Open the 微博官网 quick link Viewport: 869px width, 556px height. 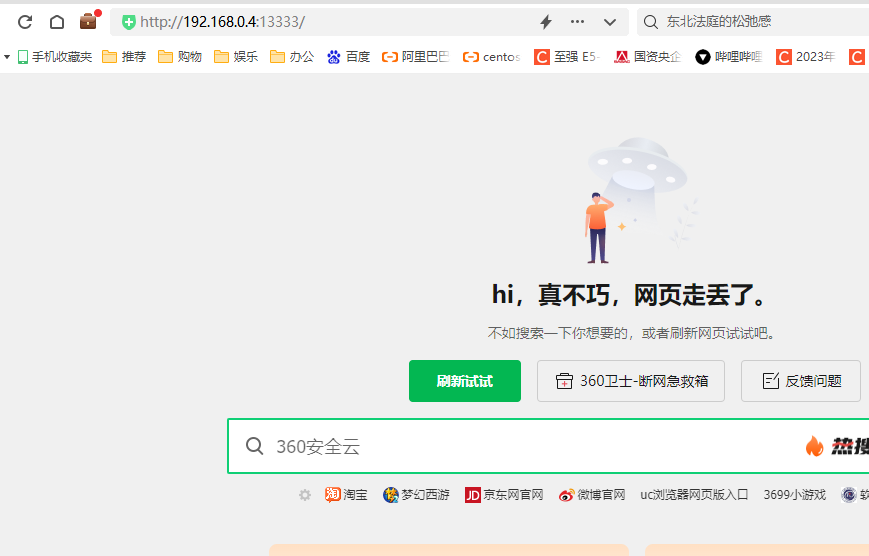592,494
